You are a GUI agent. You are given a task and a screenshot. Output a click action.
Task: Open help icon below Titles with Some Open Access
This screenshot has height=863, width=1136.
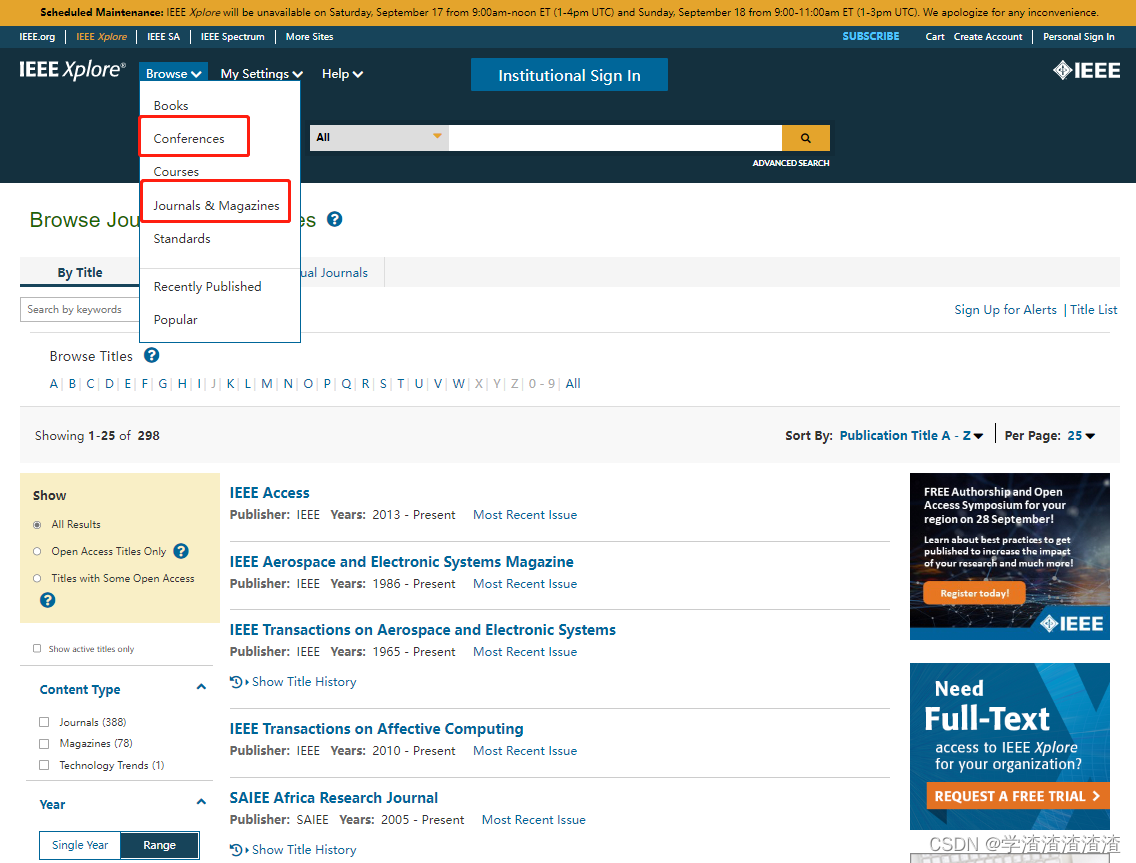point(47,600)
